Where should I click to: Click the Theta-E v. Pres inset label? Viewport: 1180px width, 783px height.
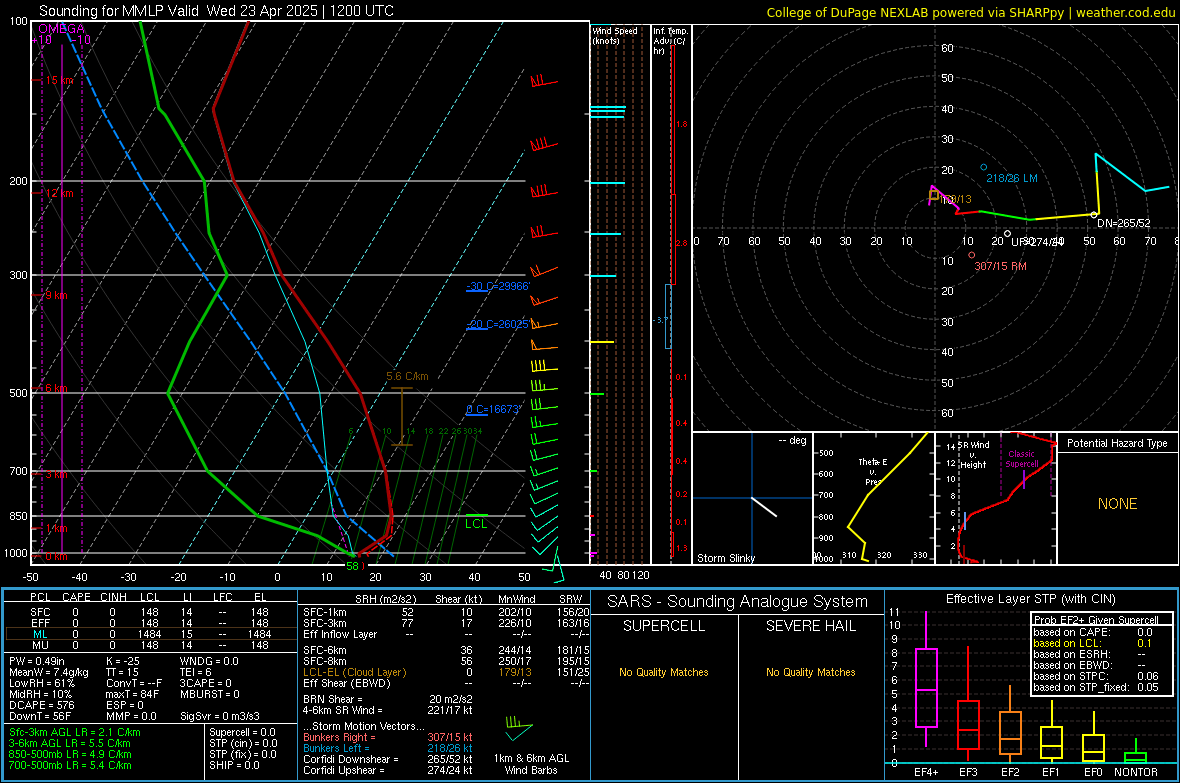pos(873,472)
